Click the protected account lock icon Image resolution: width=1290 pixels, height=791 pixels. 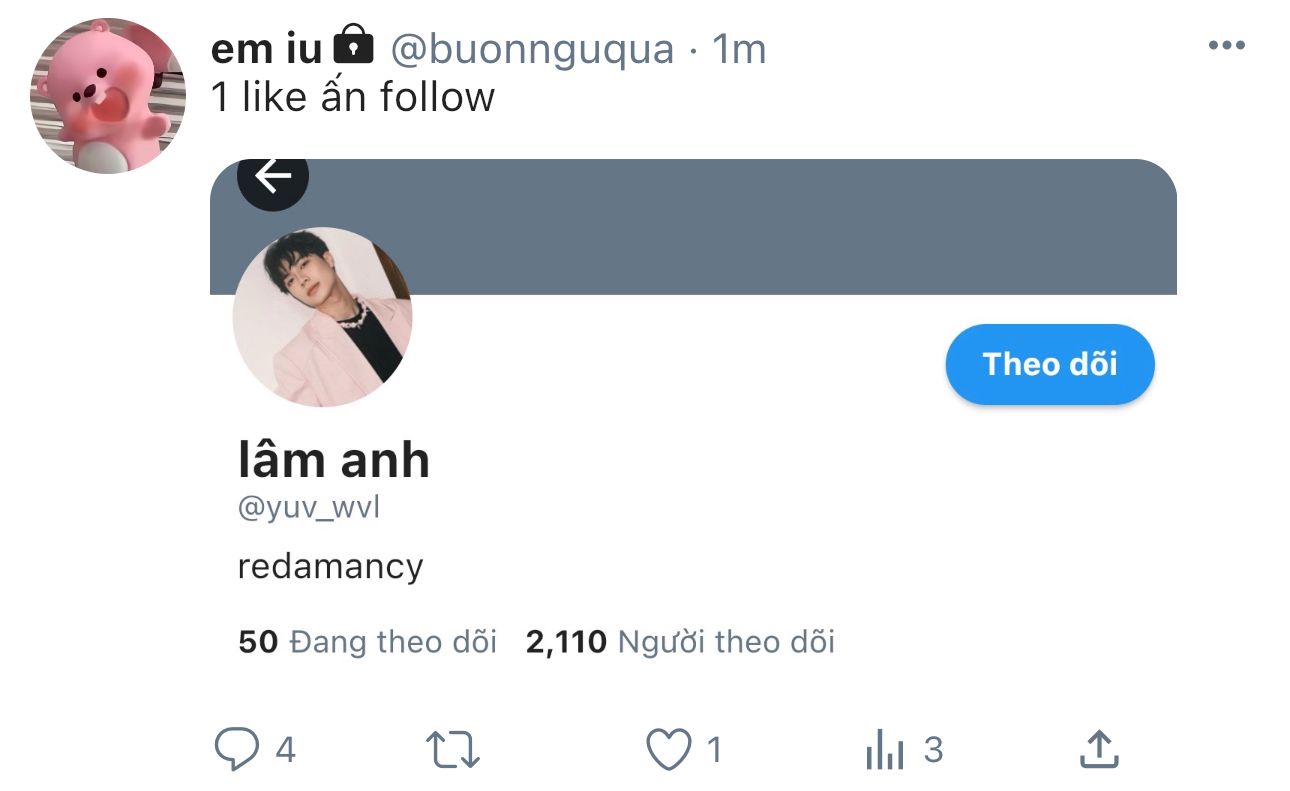point(352,45)
